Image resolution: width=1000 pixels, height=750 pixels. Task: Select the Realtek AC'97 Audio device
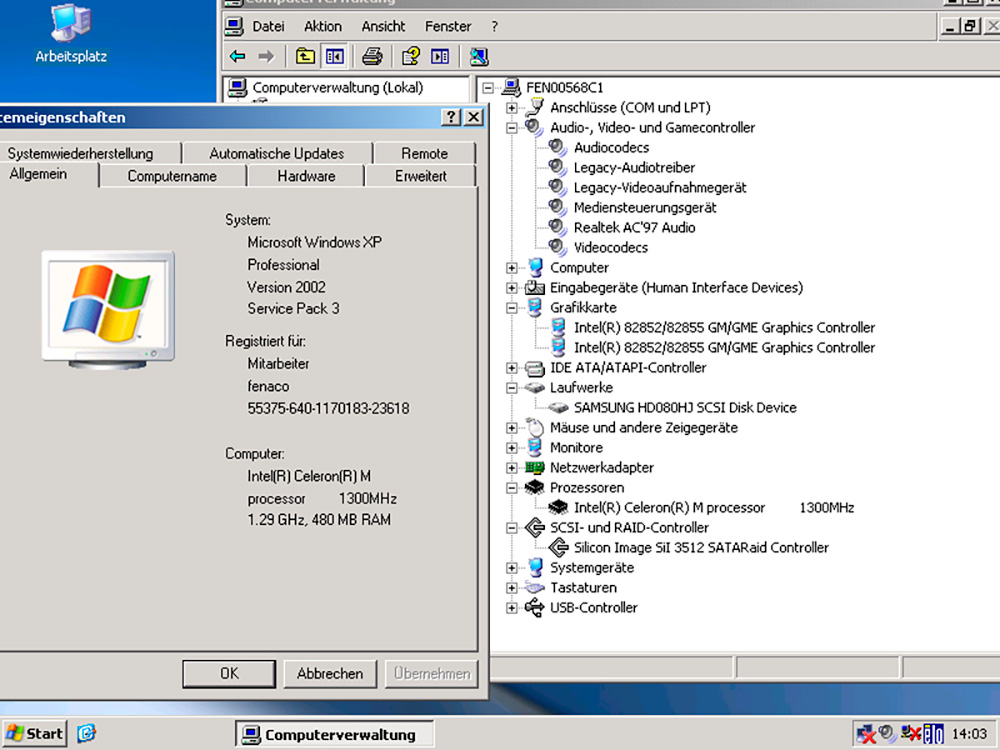[634, 228]
